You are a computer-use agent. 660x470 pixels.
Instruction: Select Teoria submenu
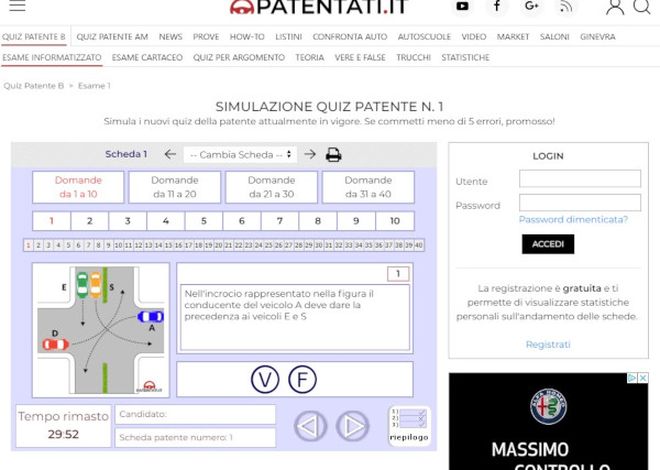[309, 57]
